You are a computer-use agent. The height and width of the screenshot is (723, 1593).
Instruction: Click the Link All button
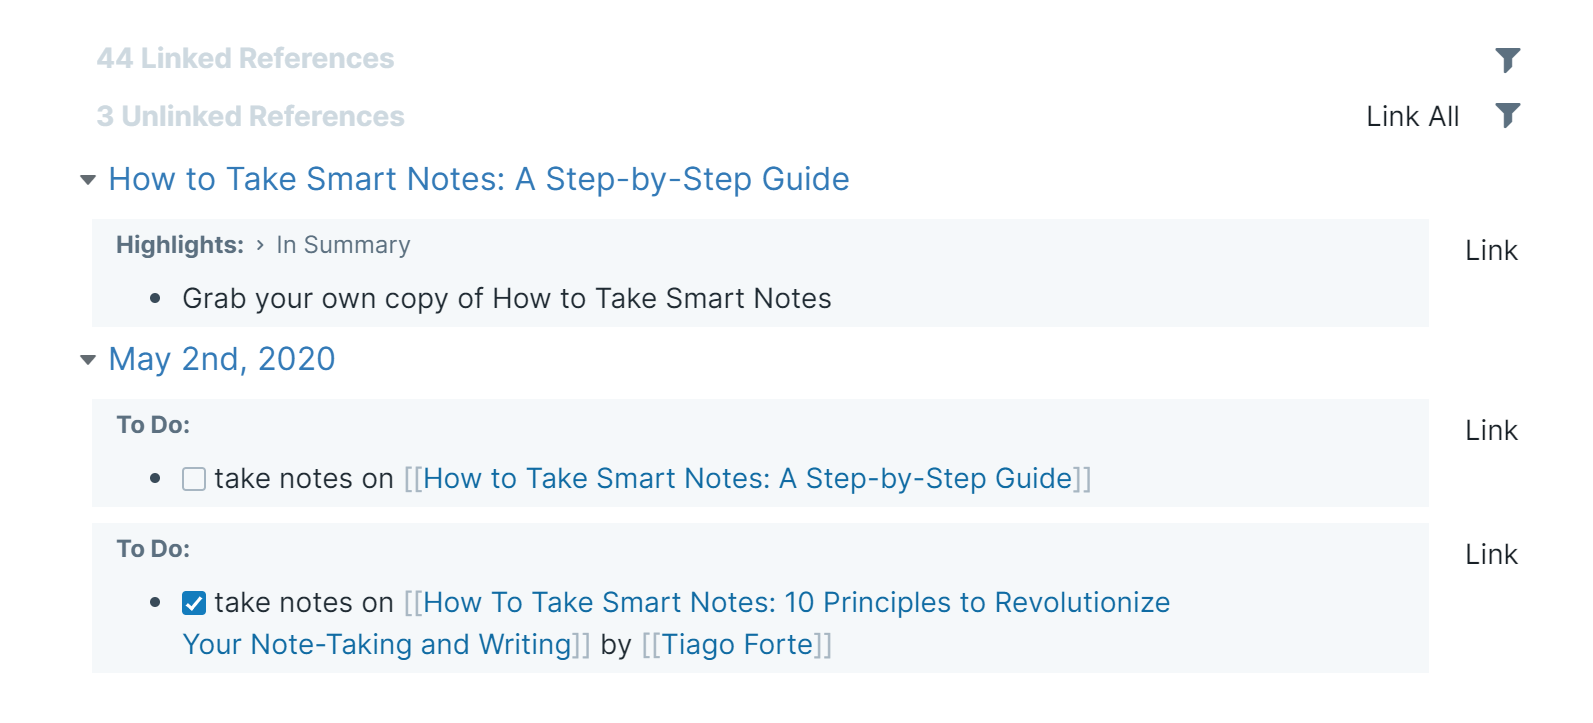(x=1412, y=117)
